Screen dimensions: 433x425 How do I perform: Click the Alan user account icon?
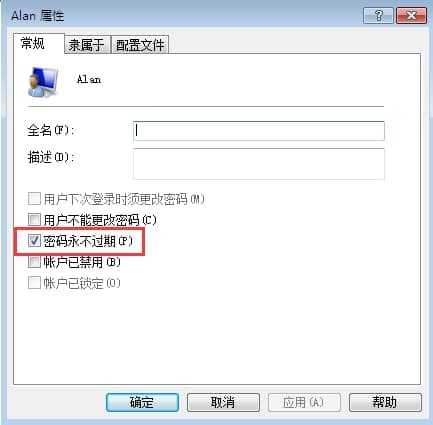[43, 82]
